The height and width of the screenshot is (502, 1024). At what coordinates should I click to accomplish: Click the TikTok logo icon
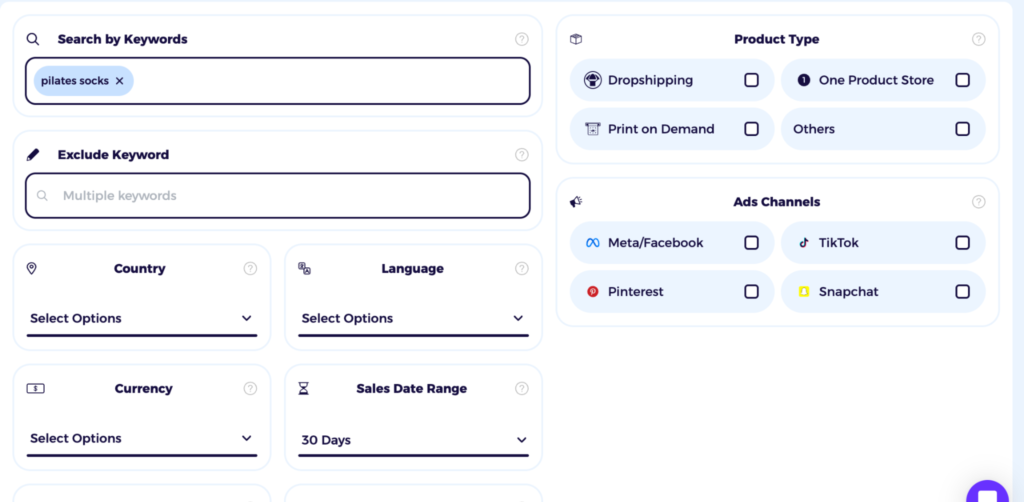point(803,243)
